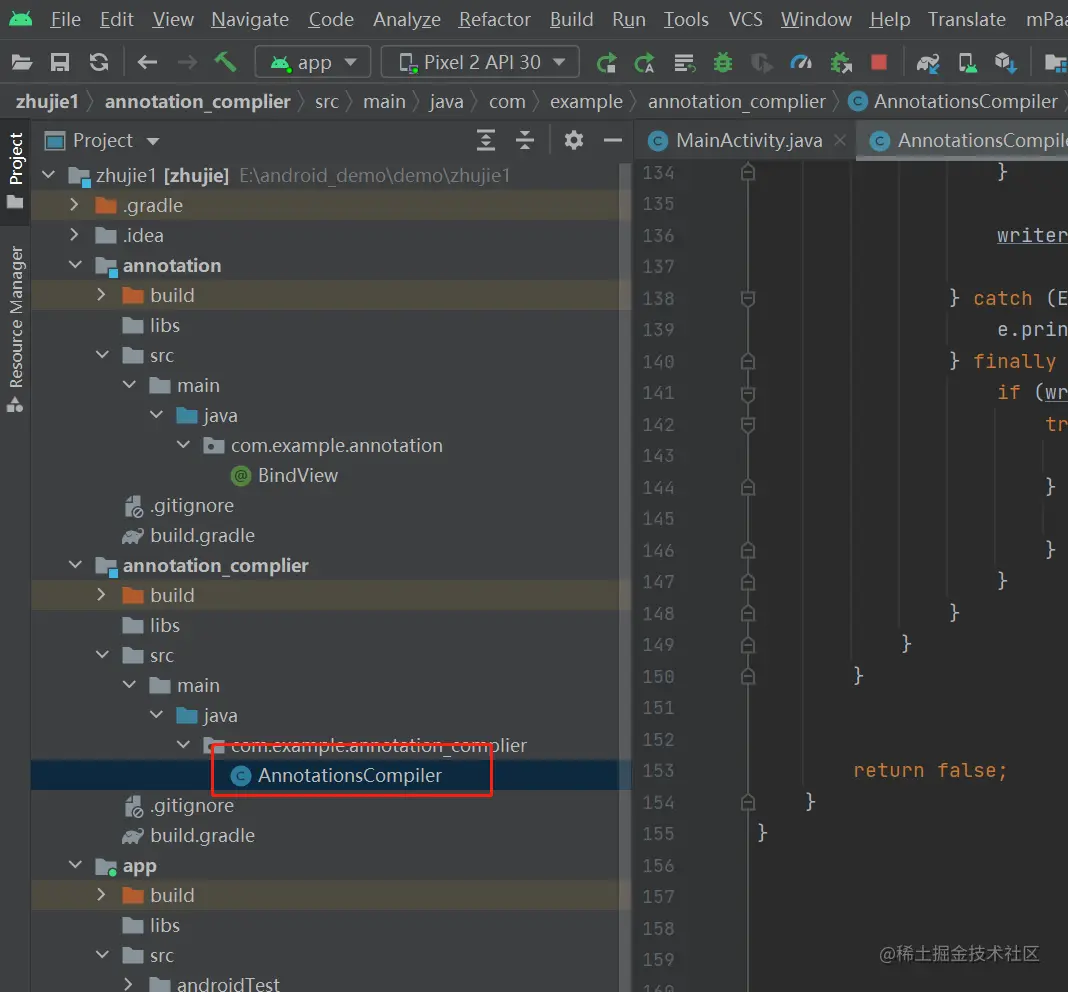Expand the build folder under annotation
The height and width of the screenshot is (992, 1068).
(101, 295)
